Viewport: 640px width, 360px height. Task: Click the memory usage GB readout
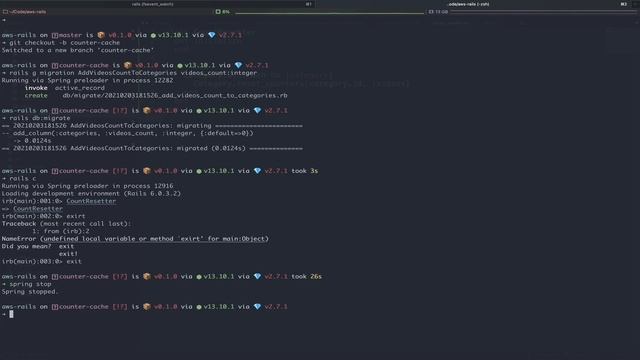point(438,12)
